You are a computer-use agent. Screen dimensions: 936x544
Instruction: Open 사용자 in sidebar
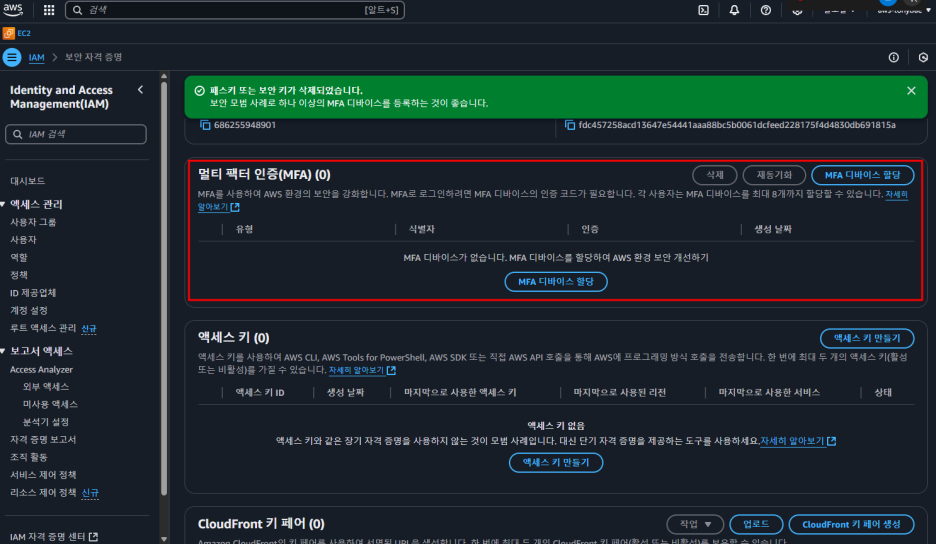pos(23,239)
